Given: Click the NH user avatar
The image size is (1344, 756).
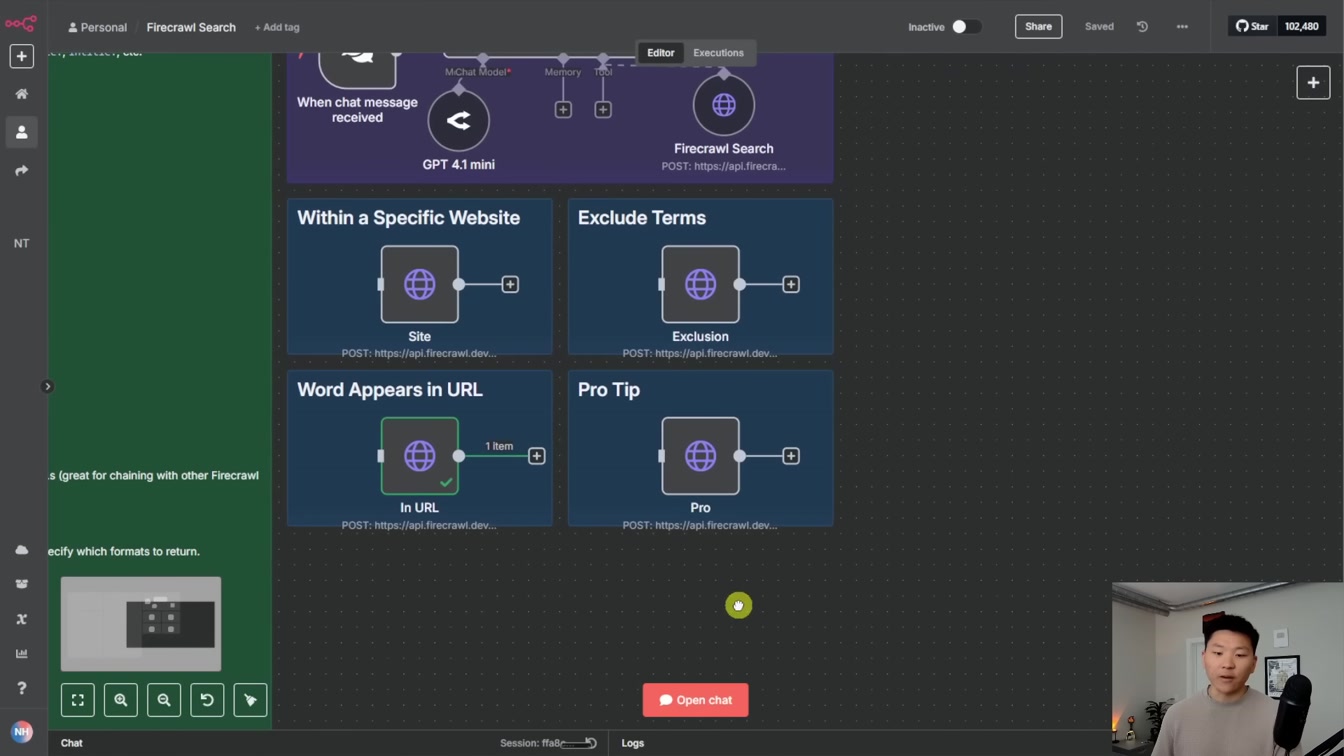Looking at the screenshot, I should 21,732.
